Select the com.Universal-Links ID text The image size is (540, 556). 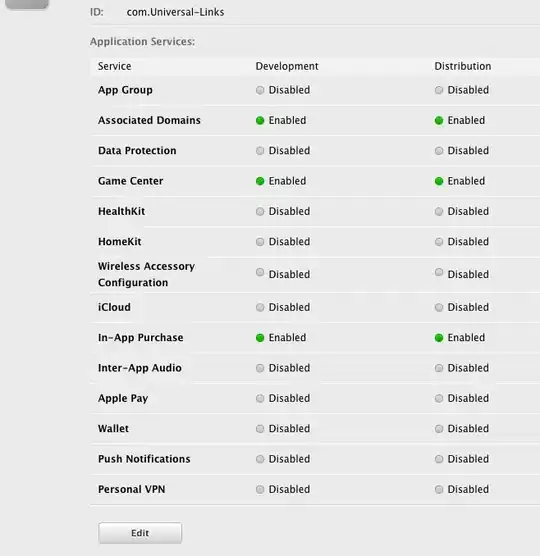(175, 12)
